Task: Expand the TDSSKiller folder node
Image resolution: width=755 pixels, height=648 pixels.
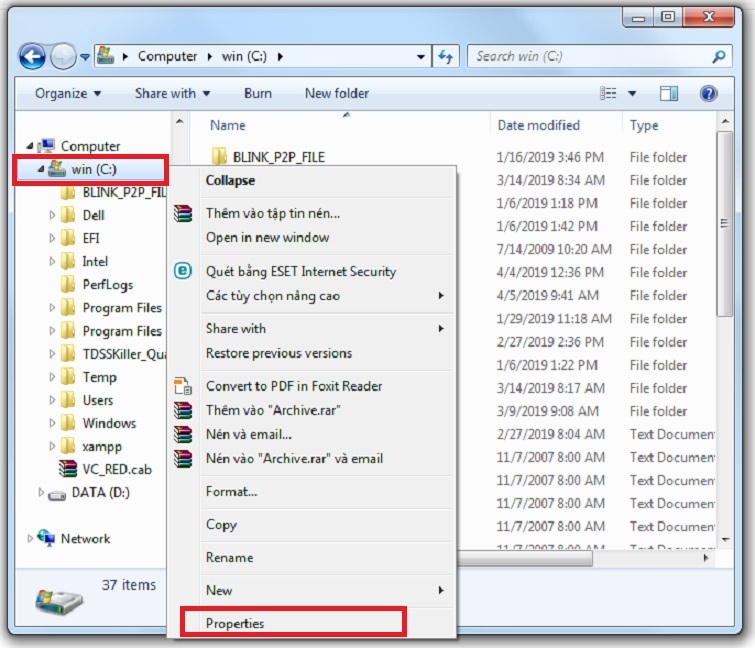Action: click(x=52, y=354)
